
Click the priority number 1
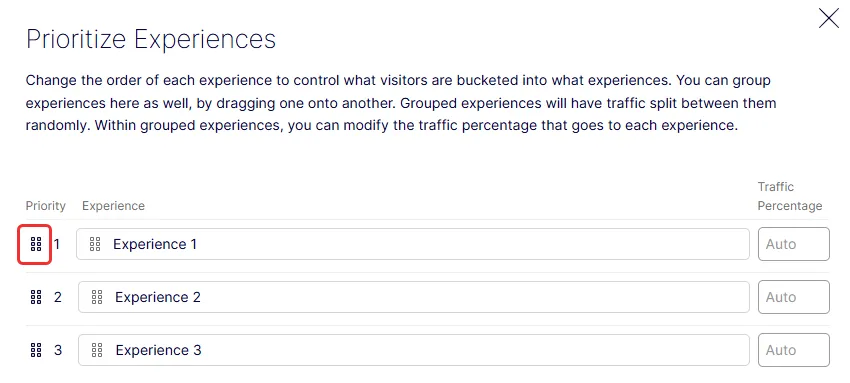click(57, 244)
